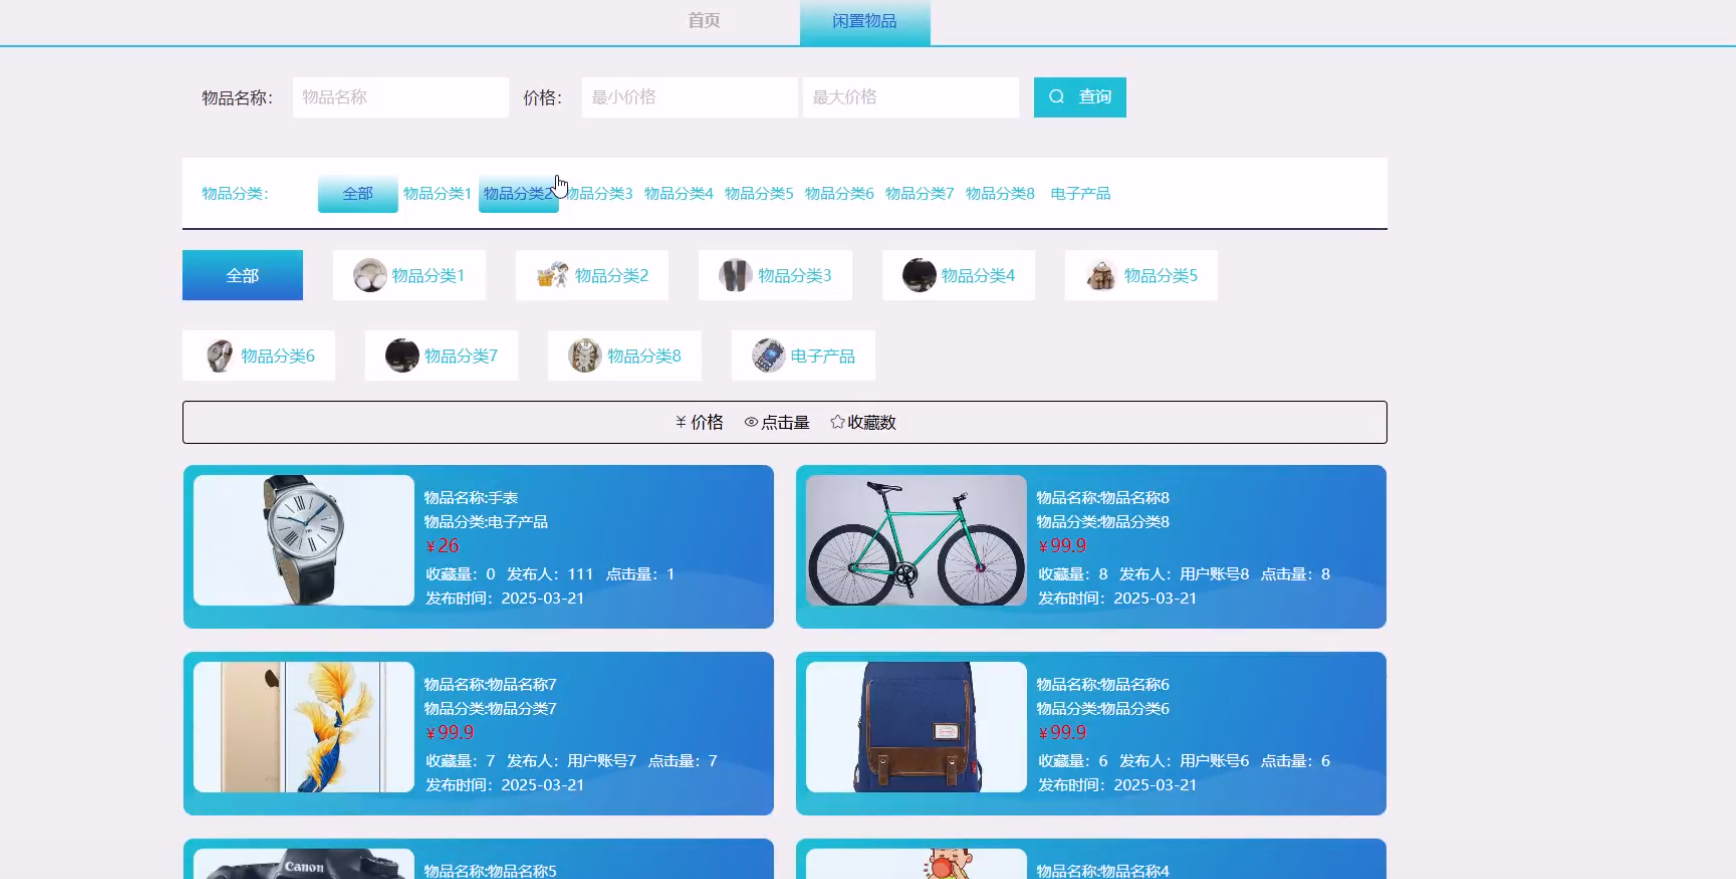The image size is (1736, 879).
Task: Click ¥99.9 price on 物品名称6 card
Action: (1062, 733)
